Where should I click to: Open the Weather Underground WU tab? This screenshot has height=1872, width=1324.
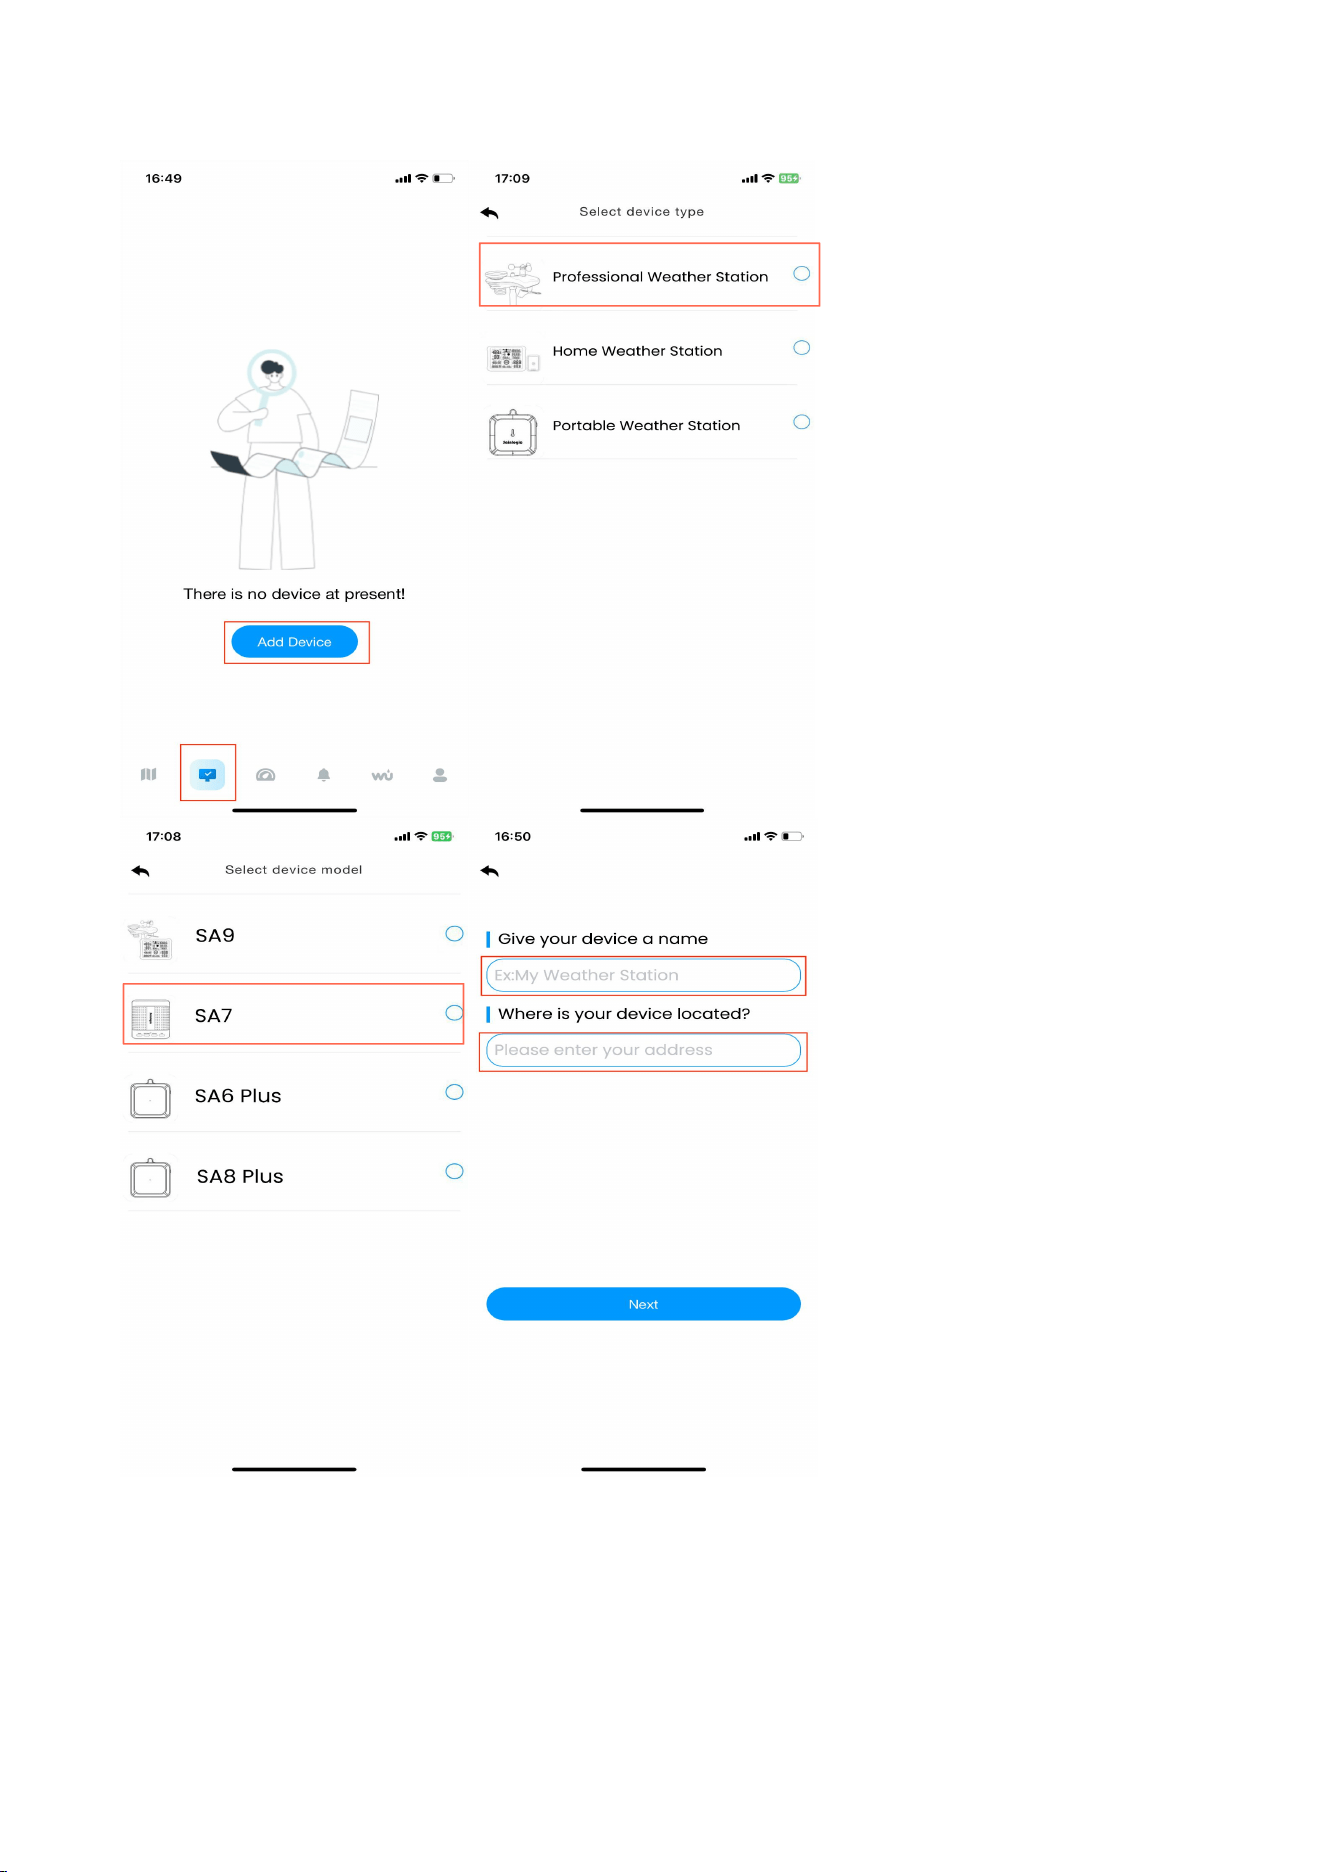pos(382,775)
